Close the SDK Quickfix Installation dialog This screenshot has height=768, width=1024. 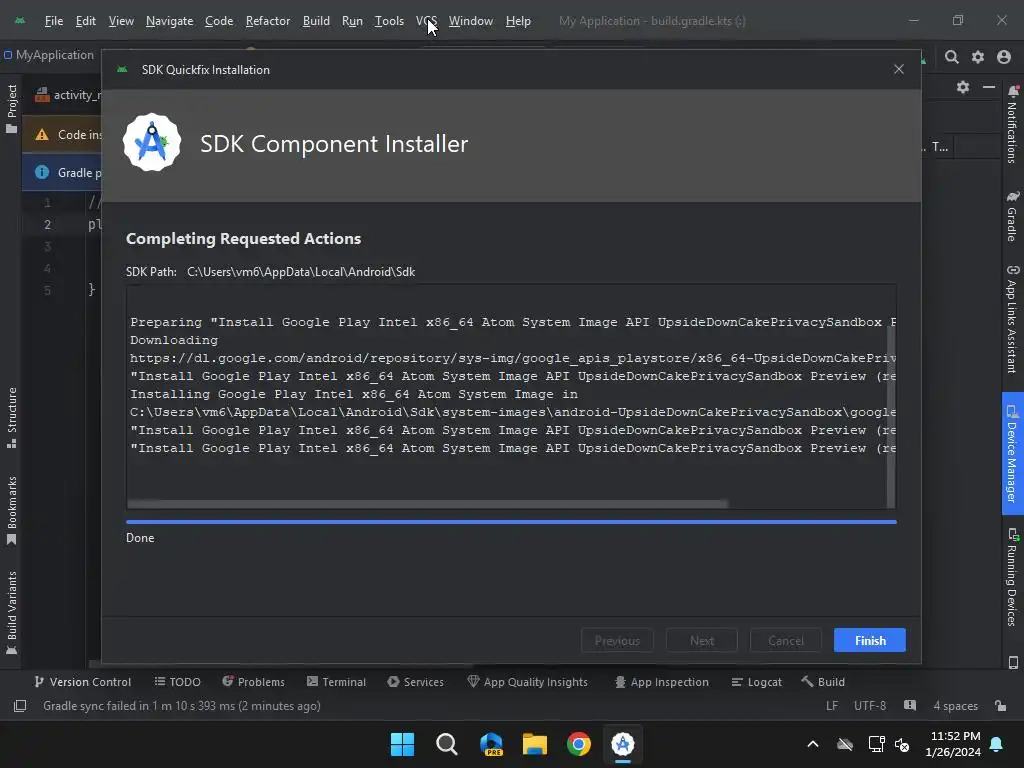tap(899, 69)
